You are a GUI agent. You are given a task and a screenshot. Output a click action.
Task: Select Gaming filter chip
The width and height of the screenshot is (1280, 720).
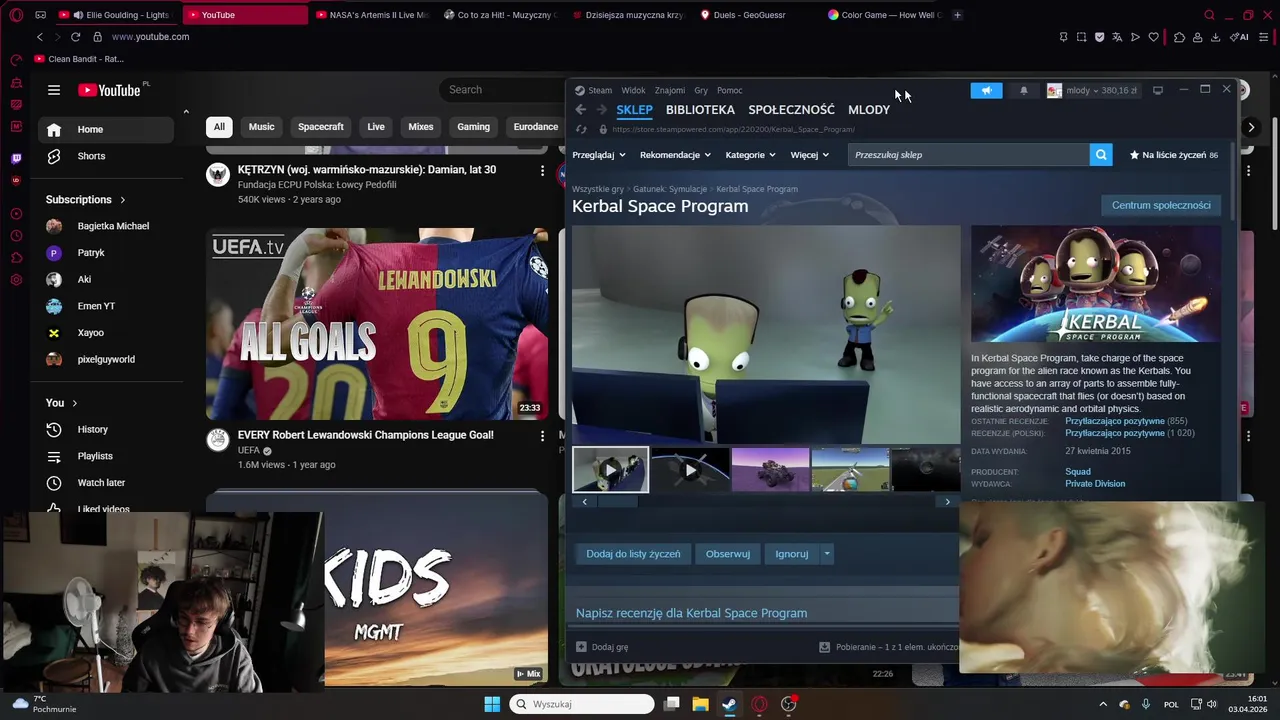pyautogui.click(x=474, y=127)
